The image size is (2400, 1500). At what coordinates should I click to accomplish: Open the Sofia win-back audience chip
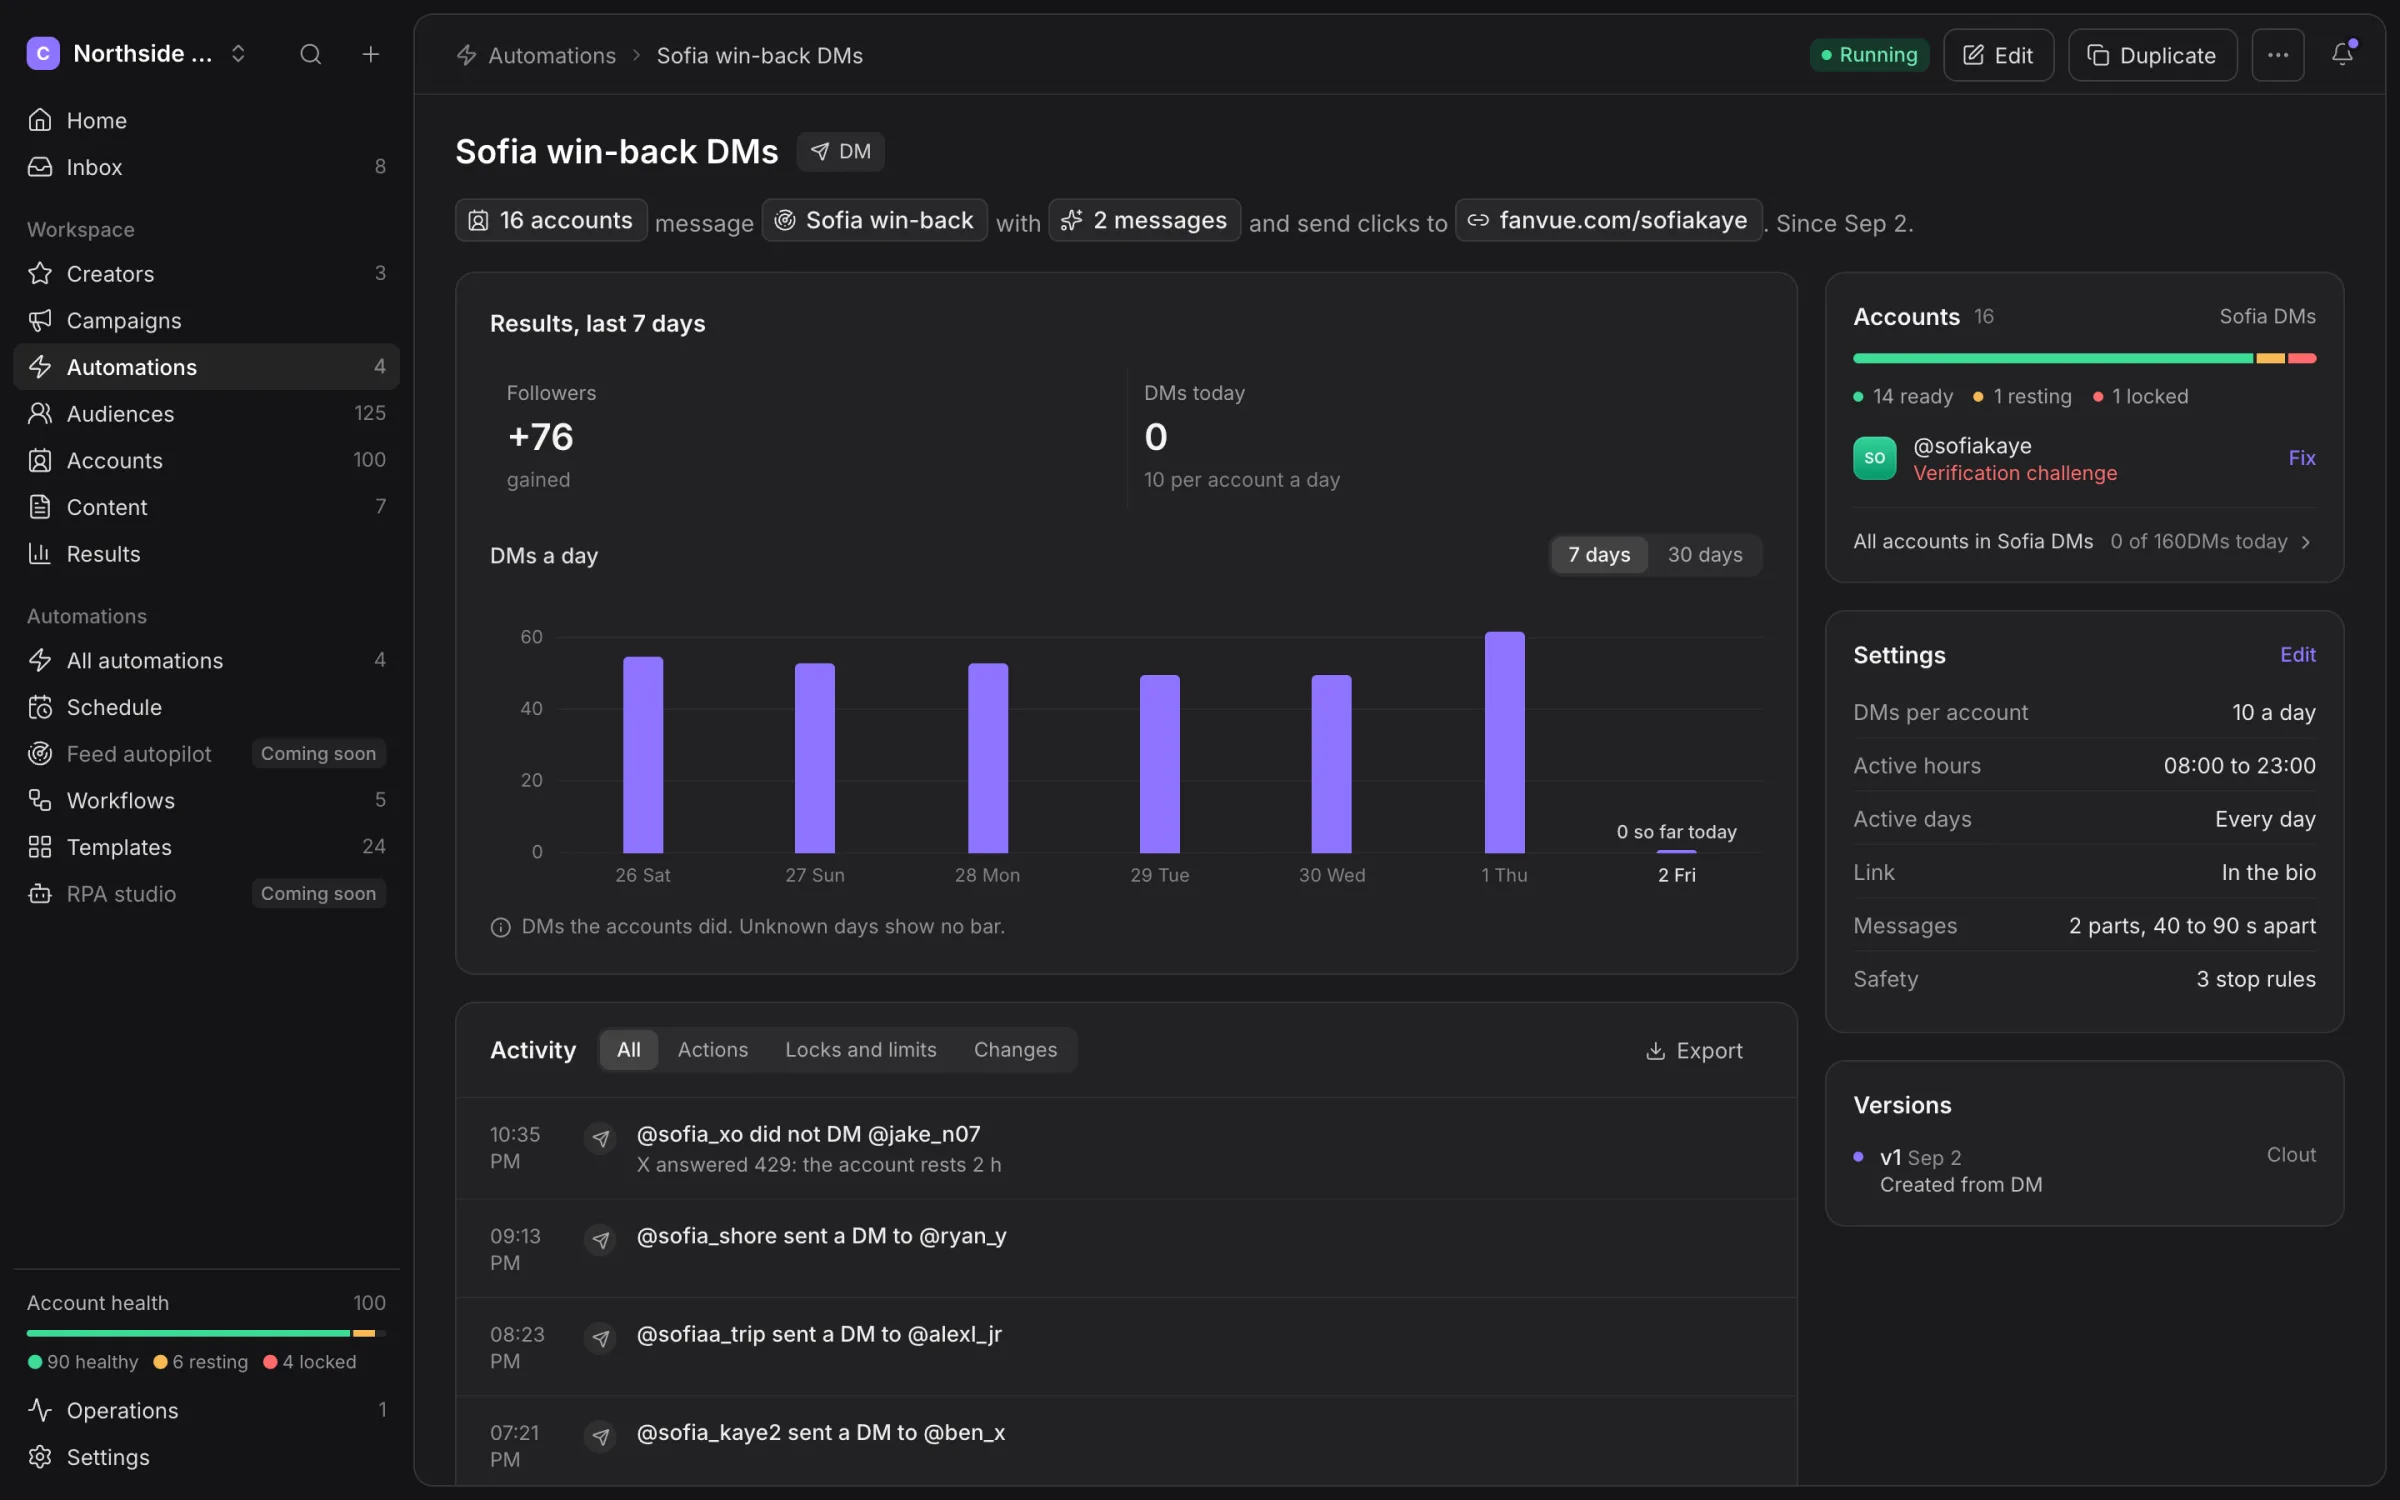coord(874,220)
